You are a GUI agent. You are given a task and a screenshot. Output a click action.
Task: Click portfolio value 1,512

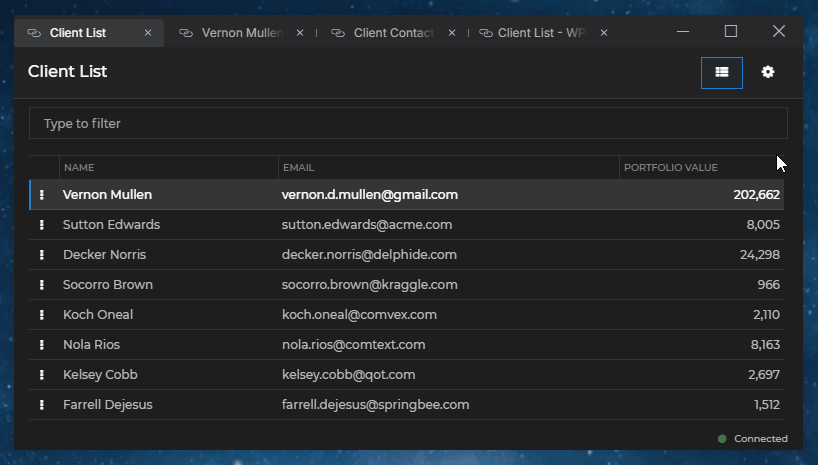coord(767,405)
